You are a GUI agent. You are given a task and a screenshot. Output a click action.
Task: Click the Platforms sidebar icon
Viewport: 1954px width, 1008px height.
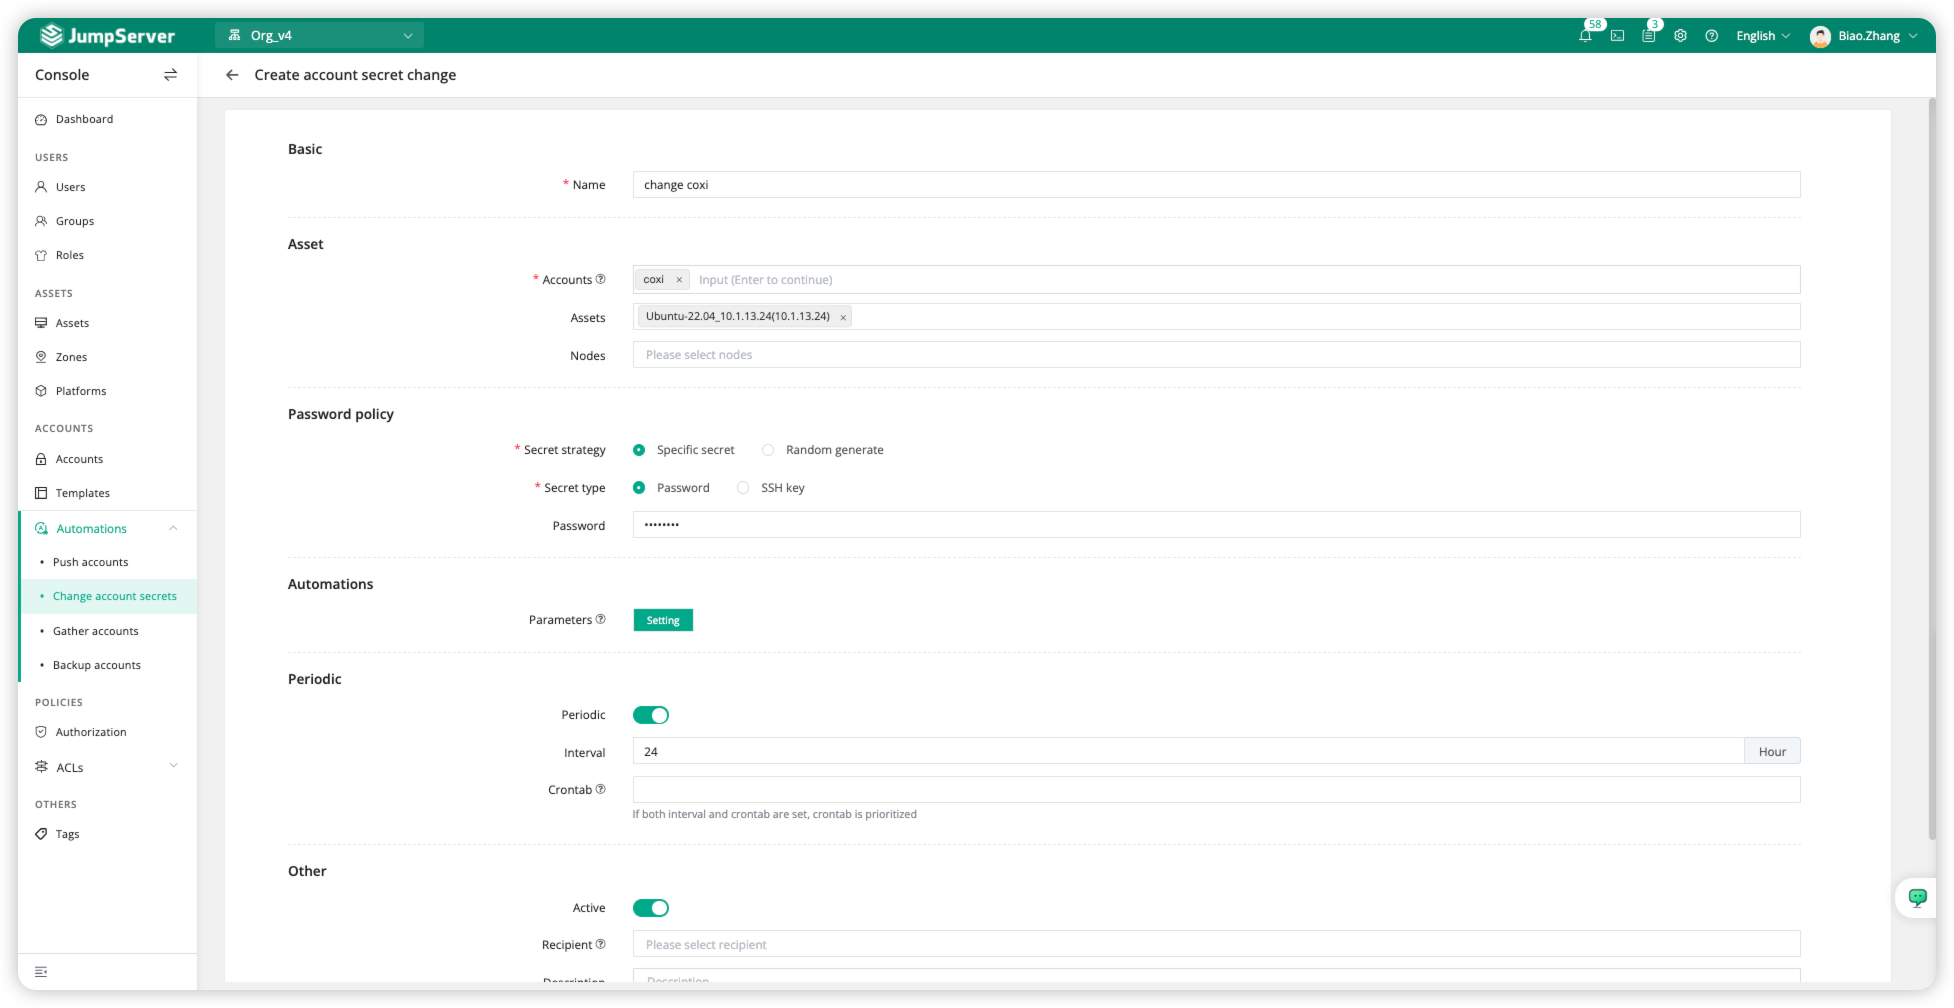pos(41,391)
